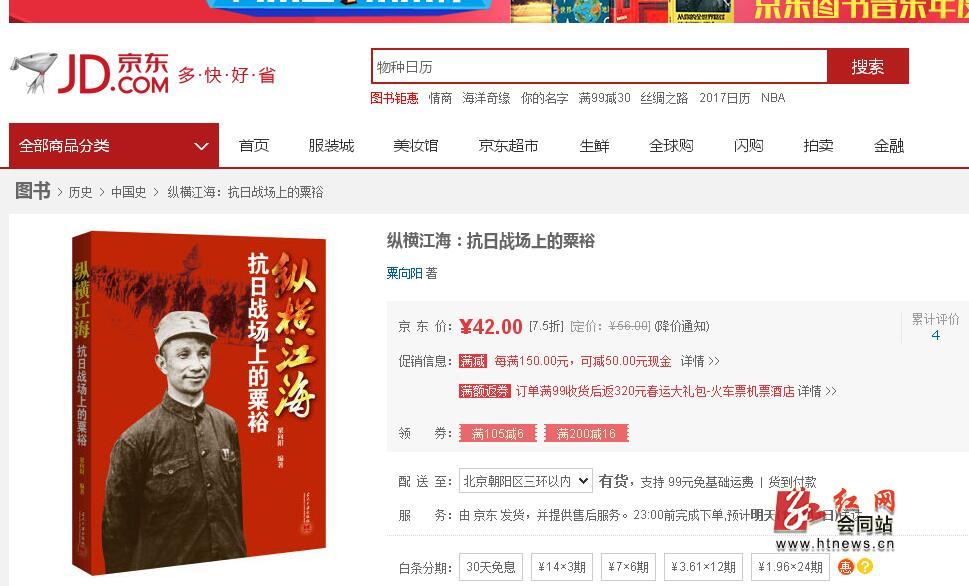Click the 满额返券 promotion tag

click(x=484, y=391)
